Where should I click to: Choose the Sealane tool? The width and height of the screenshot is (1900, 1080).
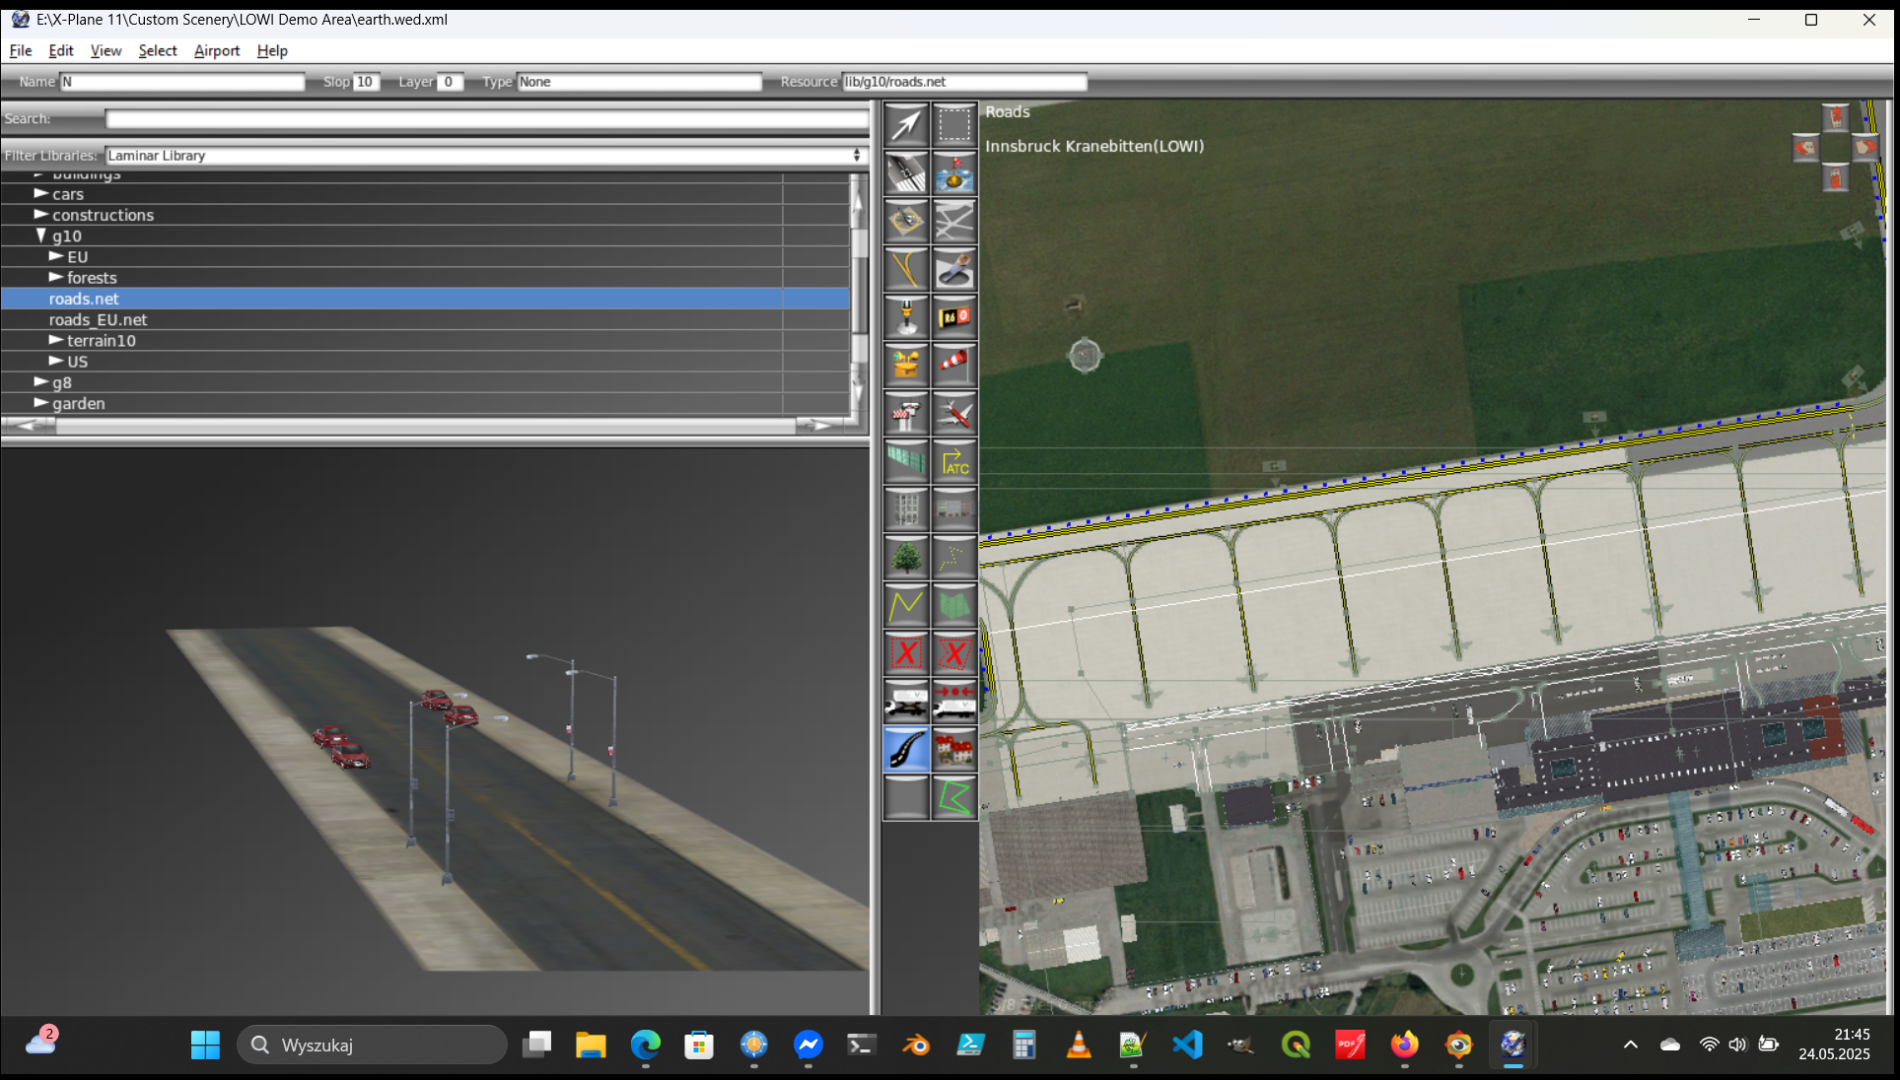954,173
